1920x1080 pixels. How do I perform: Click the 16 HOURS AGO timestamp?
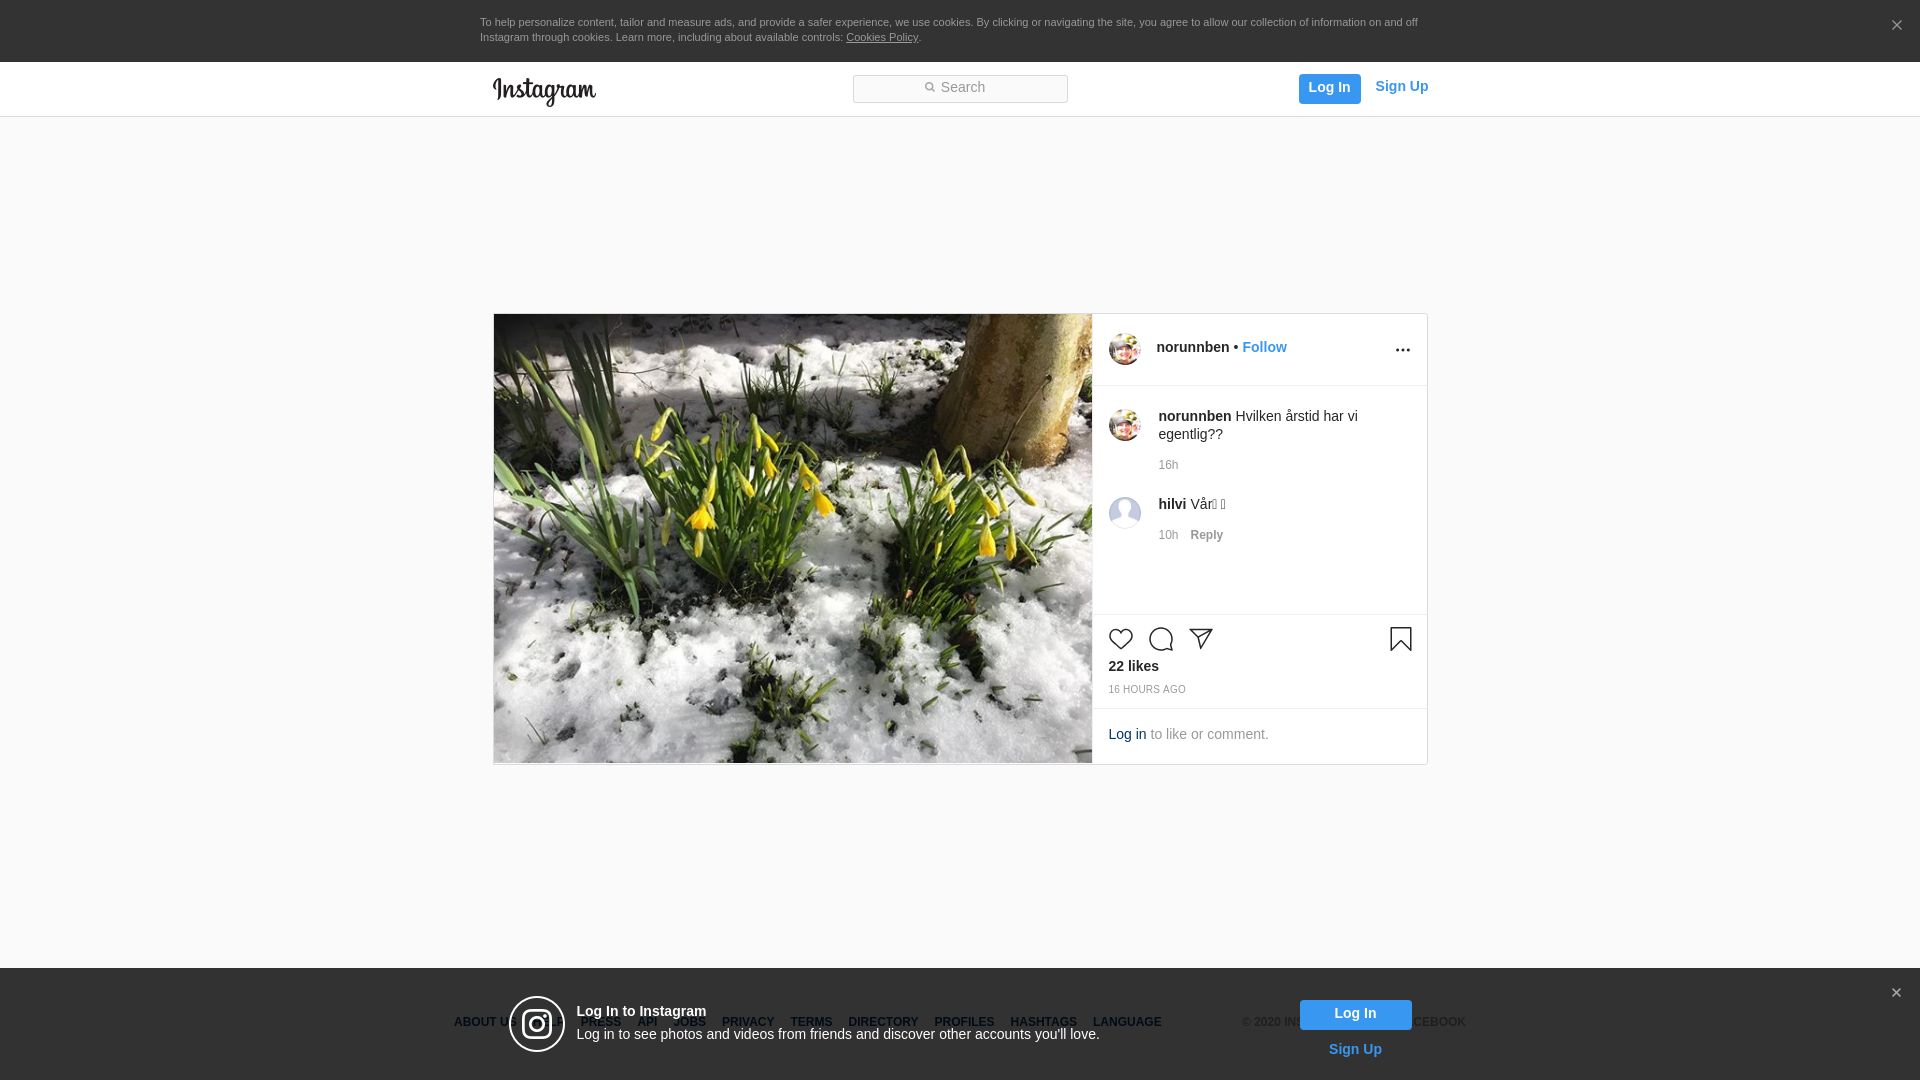1146,690
